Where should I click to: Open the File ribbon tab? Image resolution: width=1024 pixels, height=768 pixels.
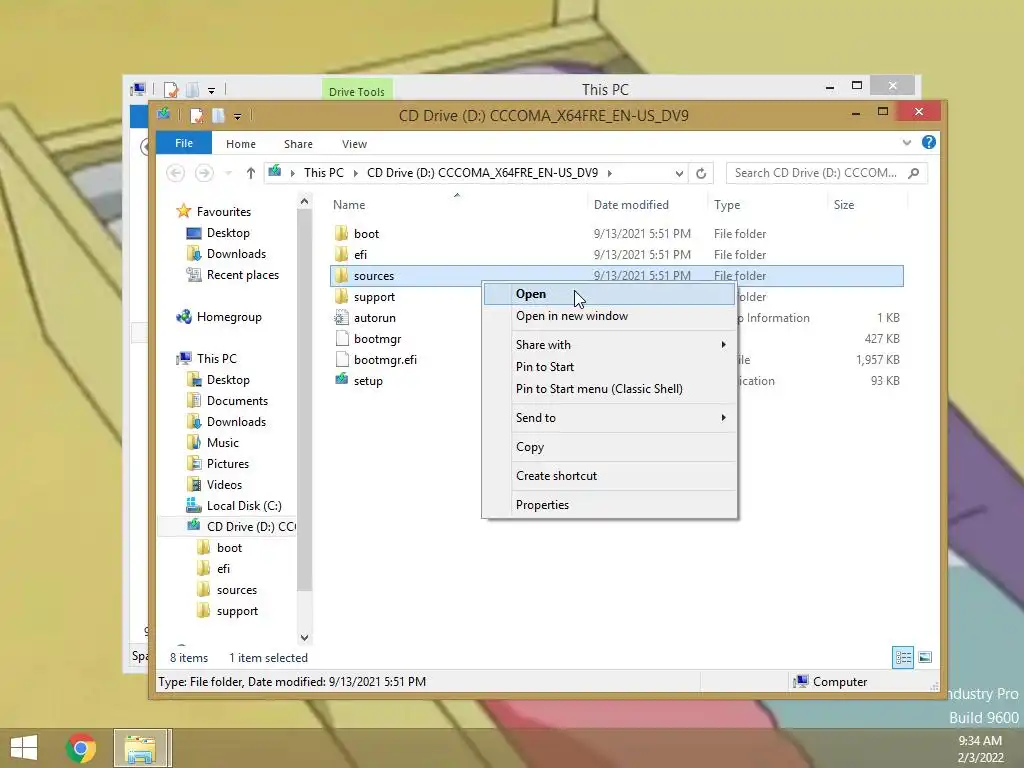click(184, 143)
